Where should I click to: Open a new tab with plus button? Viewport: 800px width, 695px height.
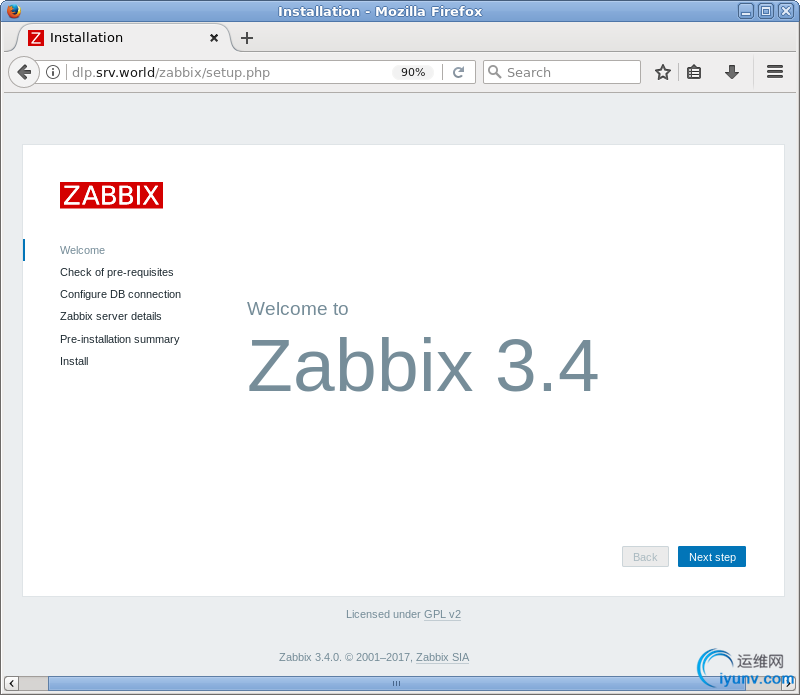click(247, 38)
